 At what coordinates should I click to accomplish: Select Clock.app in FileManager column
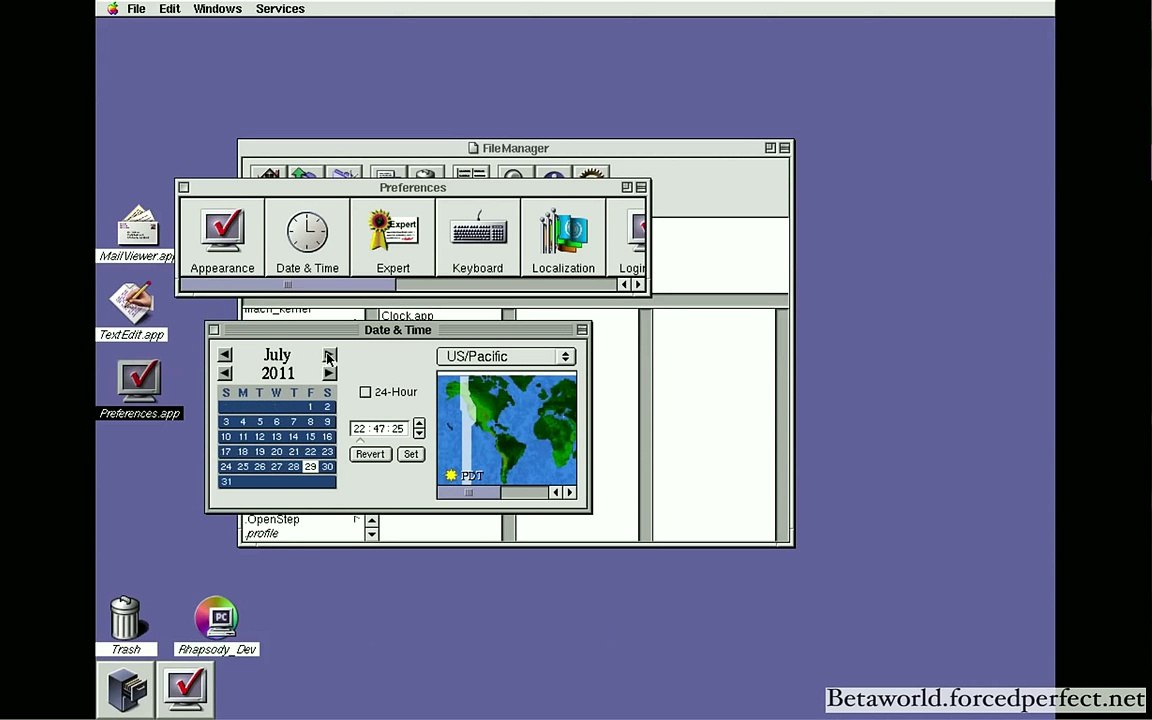tap(407, 316)
